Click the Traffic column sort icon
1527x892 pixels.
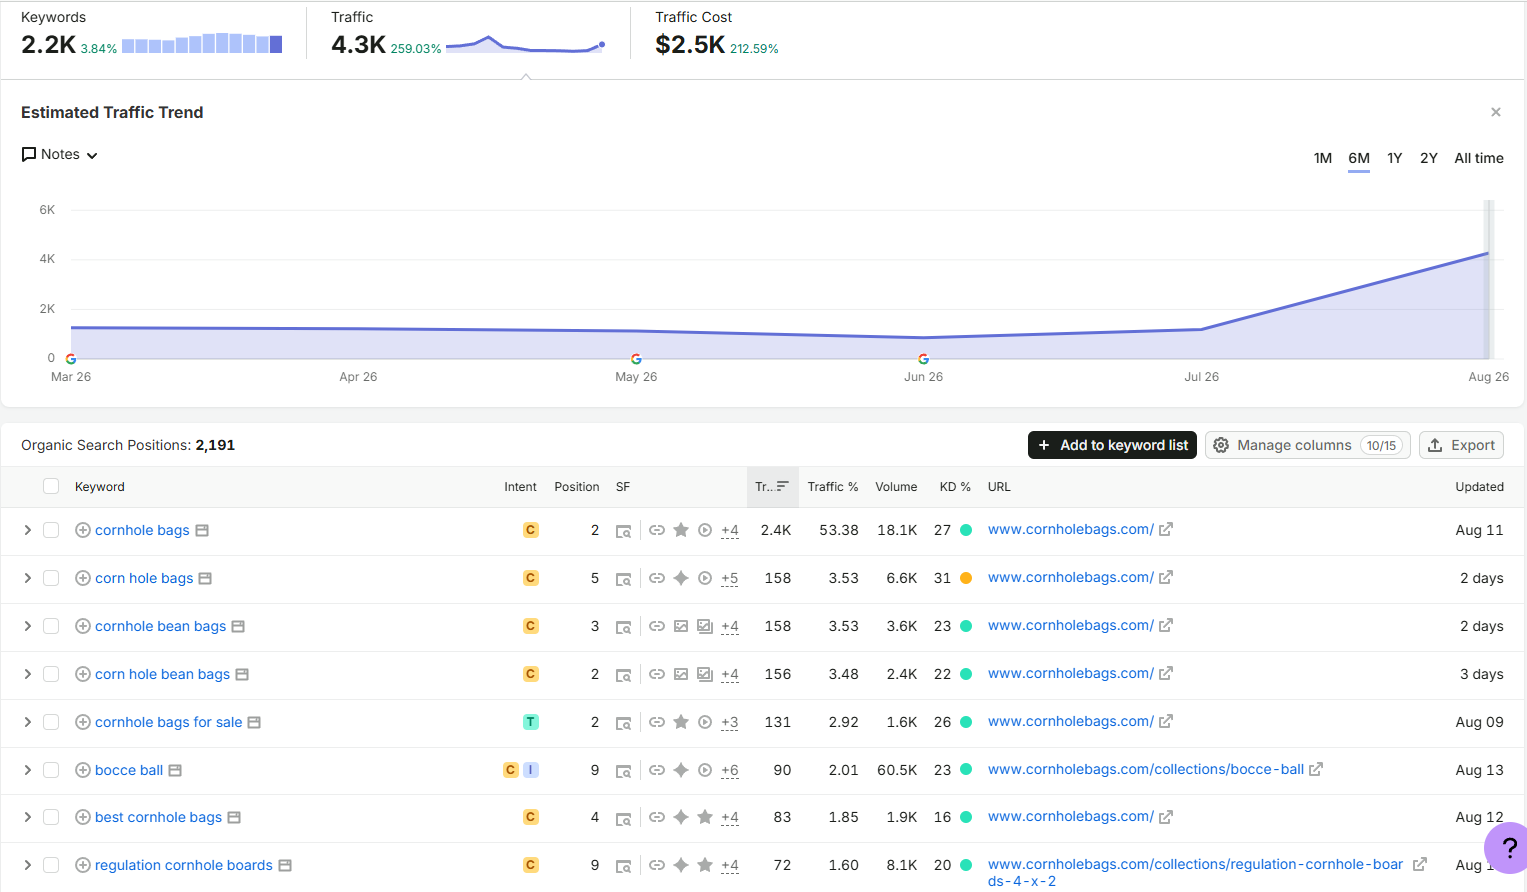pos(783,486)
